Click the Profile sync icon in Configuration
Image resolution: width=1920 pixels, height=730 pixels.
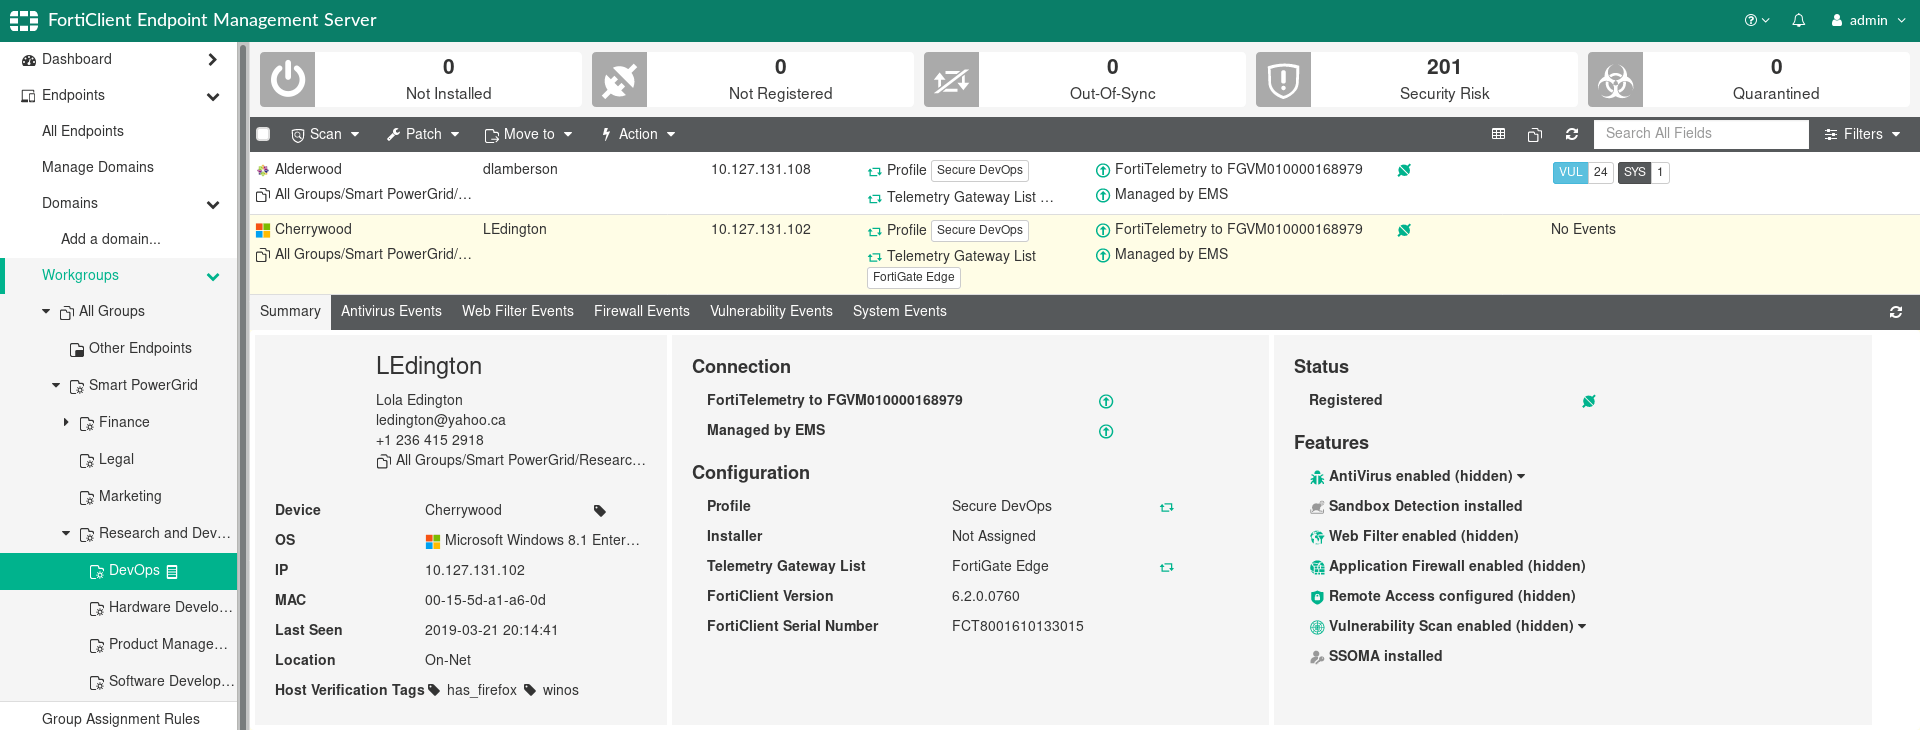(x=1166, y=507)
